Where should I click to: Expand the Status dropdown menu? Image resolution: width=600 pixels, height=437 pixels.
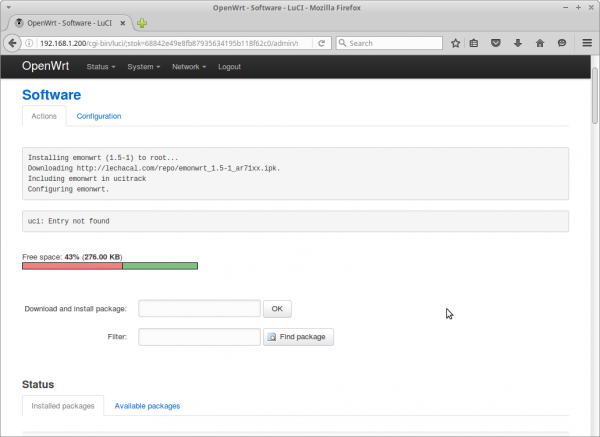tap(101, 67)
